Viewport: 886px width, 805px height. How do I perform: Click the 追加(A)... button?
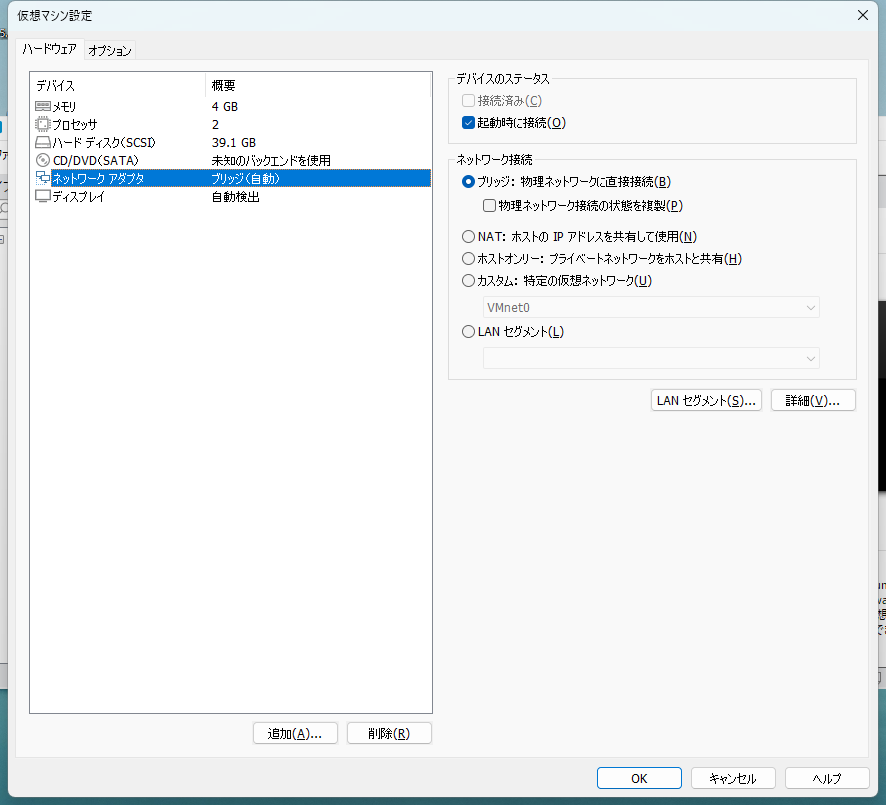point(295,733)
